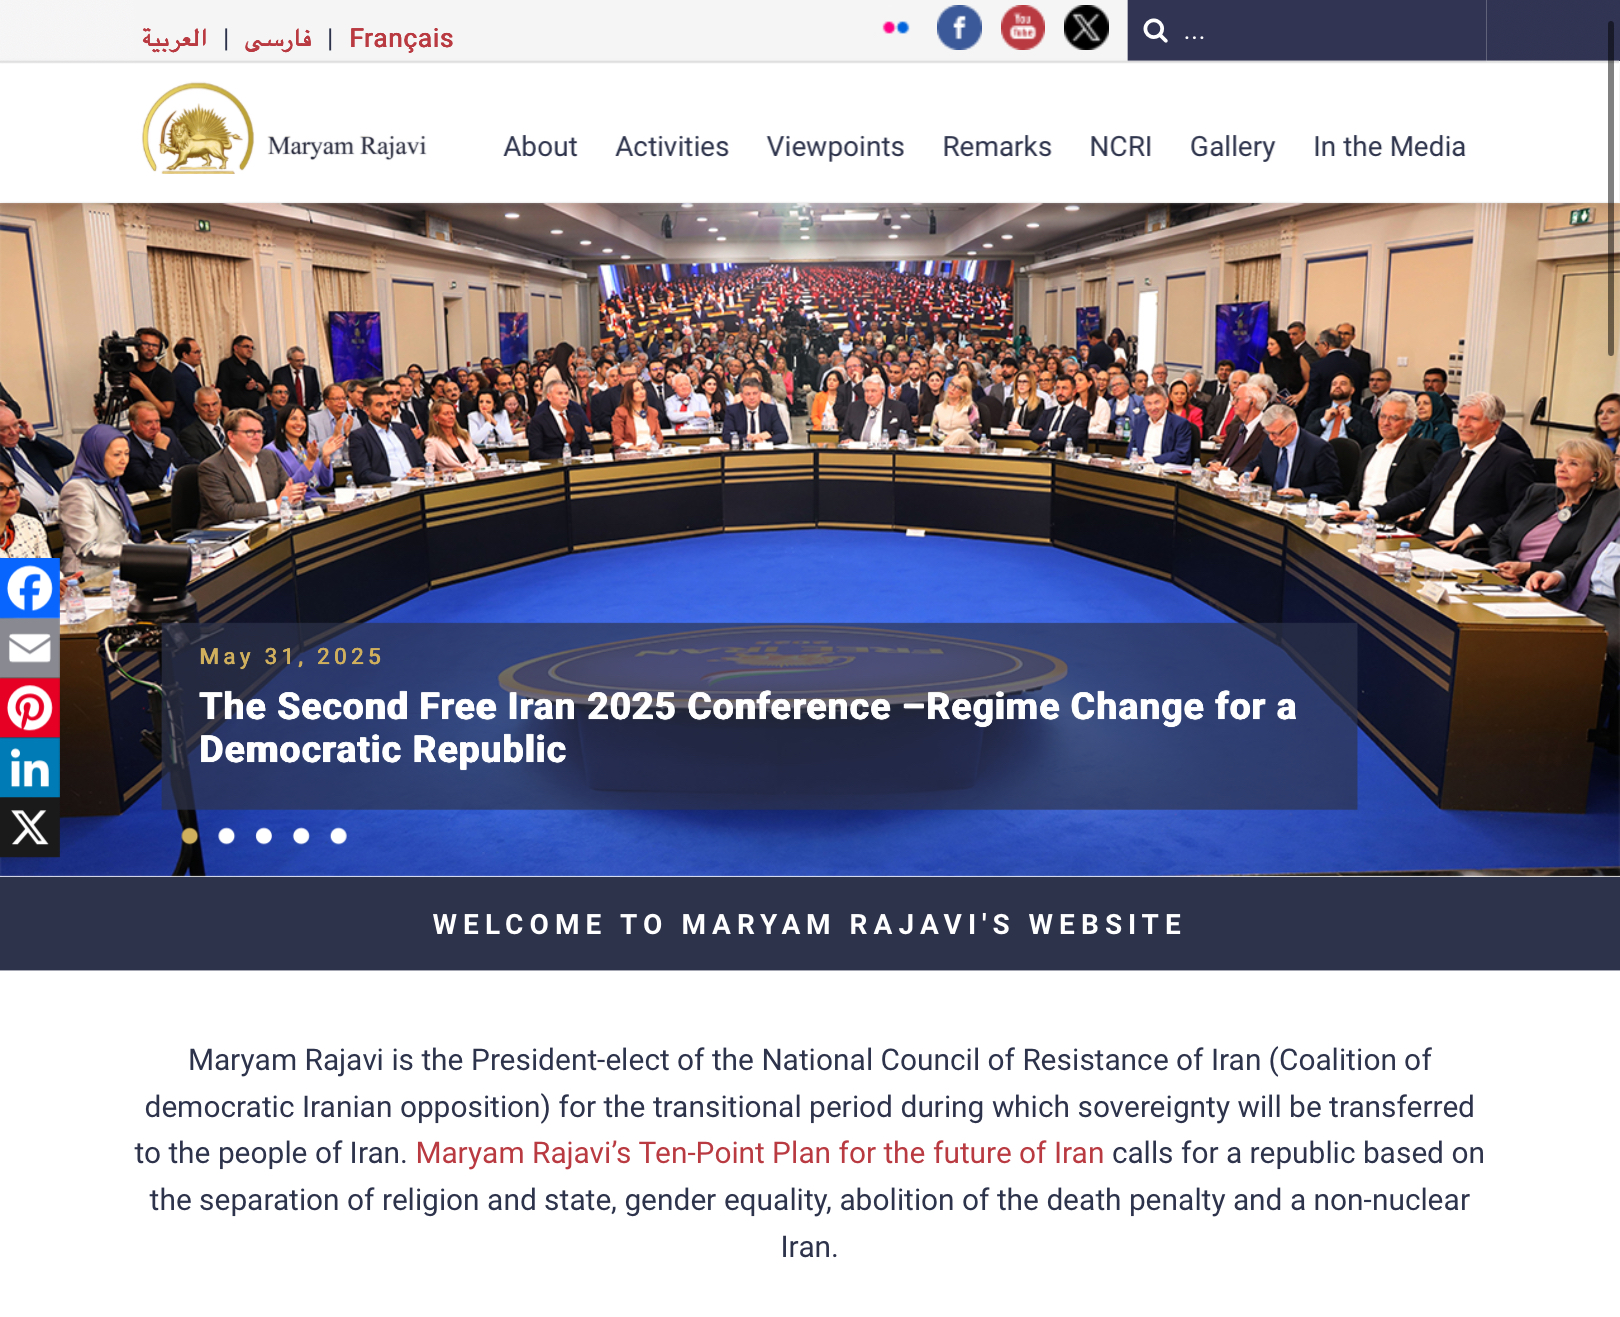This screenshot has width=1620, height=1317.
Task: Share on Pinterest from side bar
Action: pyautogui.click(x=30, y=708)
